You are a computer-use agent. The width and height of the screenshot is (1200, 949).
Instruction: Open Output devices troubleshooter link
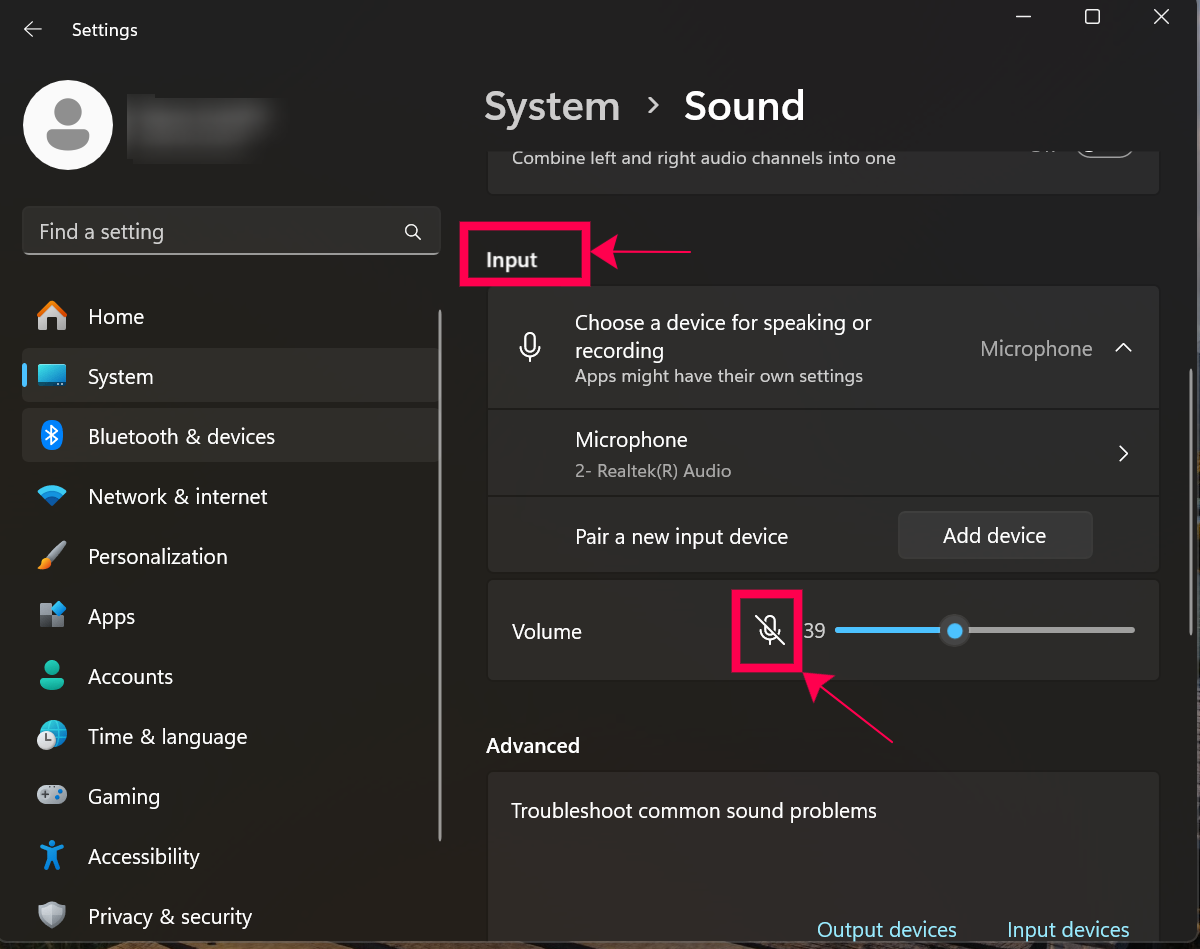(x=887, y=929)
